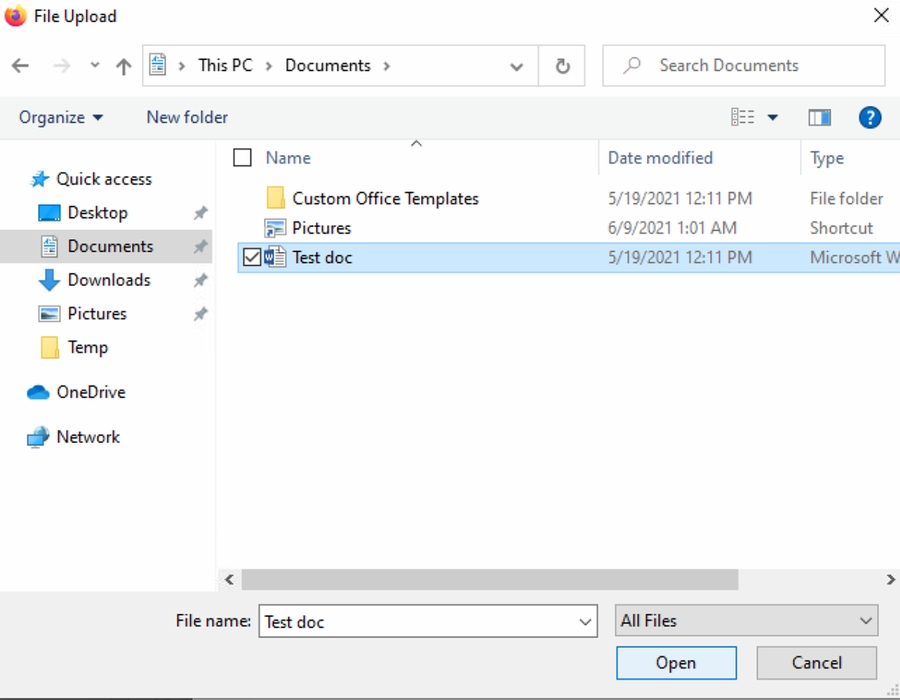Viewport: 900px width, 700px height.
Task: Refresh the Documents folder view
Action: 563,66
